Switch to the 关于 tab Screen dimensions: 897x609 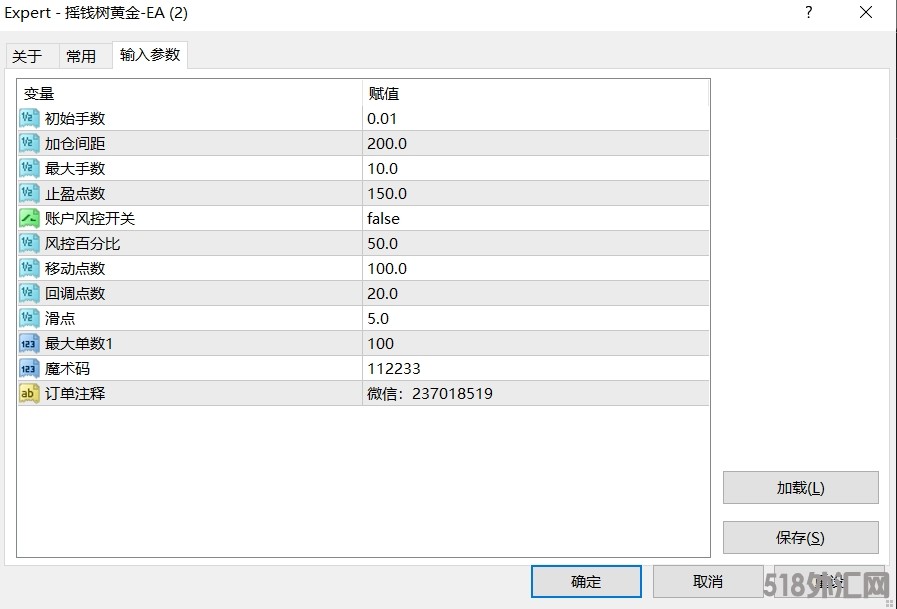27,56
